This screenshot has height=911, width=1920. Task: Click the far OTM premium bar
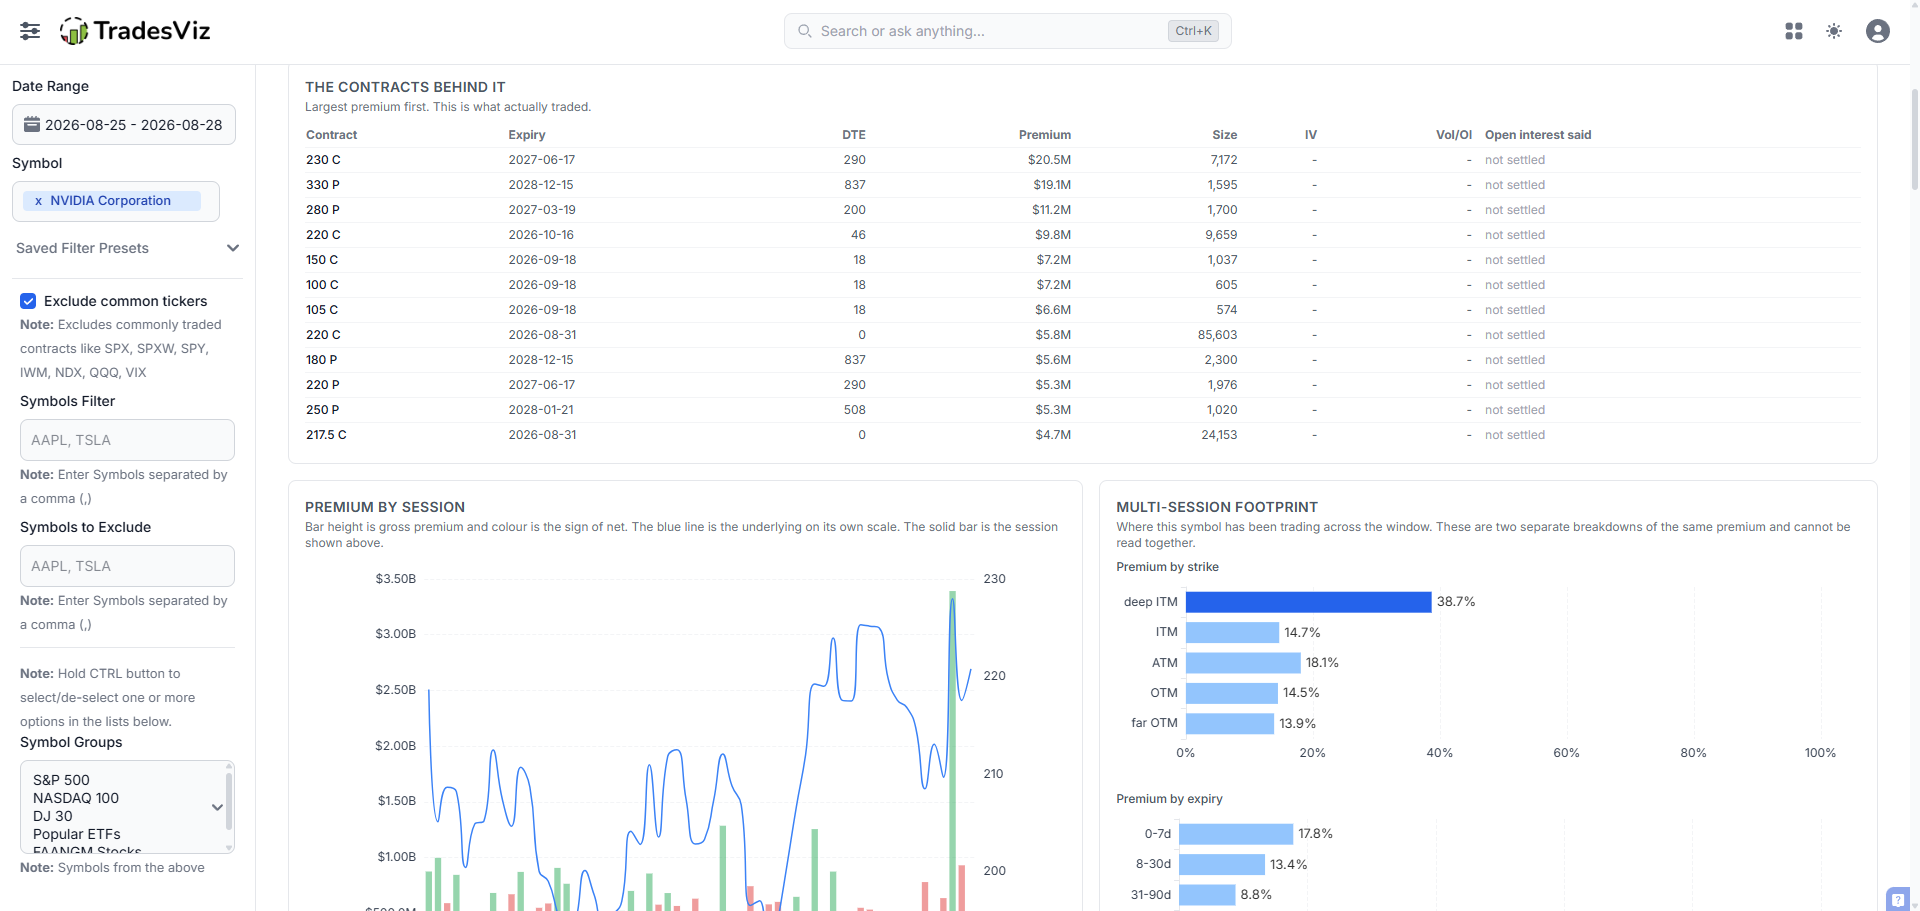pyautogui.click(x=1230, y=723)
